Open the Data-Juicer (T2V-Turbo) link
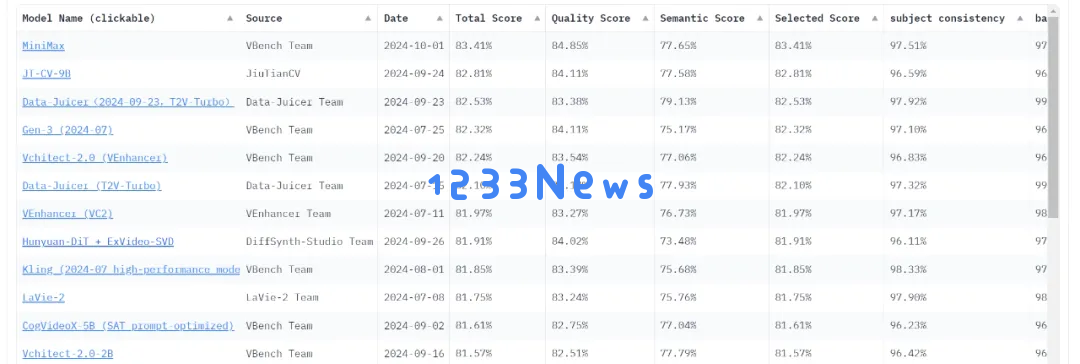The image size is (1080, 364). point(92,185)
